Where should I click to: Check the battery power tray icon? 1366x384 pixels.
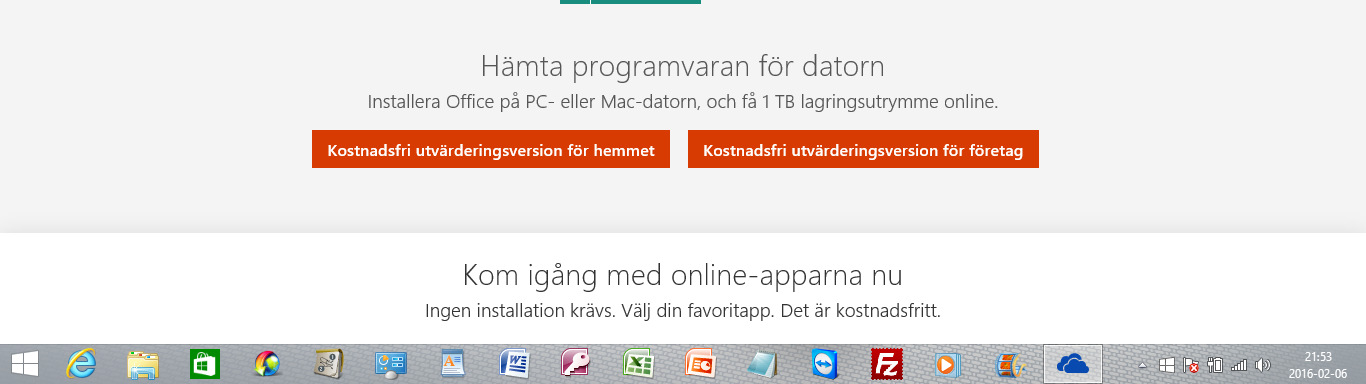point(1216,365)
